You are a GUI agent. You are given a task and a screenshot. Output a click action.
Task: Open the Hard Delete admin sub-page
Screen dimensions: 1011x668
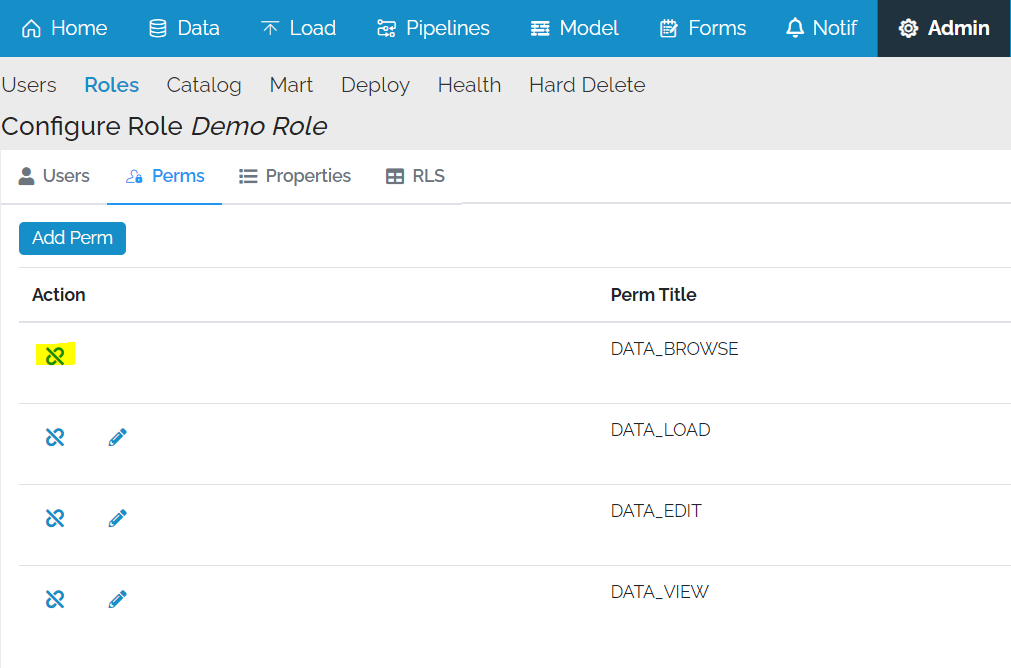click(587, 85)
